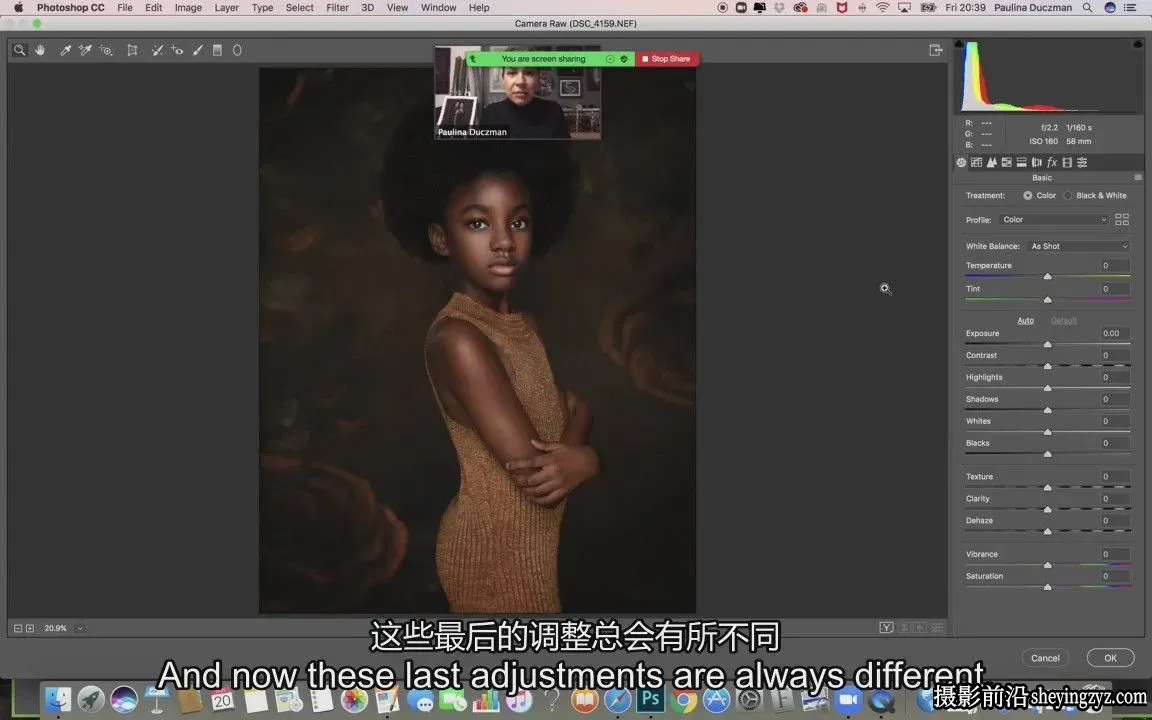Click the Temperature slider handle
The image size is (1152, 720).
click(1048, 276)
